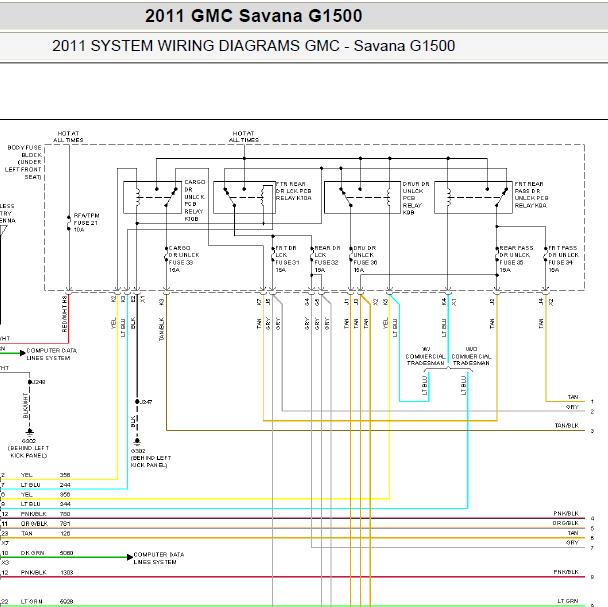Image resolution: width=608 pixels, height=607 pixels.
Task: Click the 'YEL 356' wire row
Action: pos(36,475)
